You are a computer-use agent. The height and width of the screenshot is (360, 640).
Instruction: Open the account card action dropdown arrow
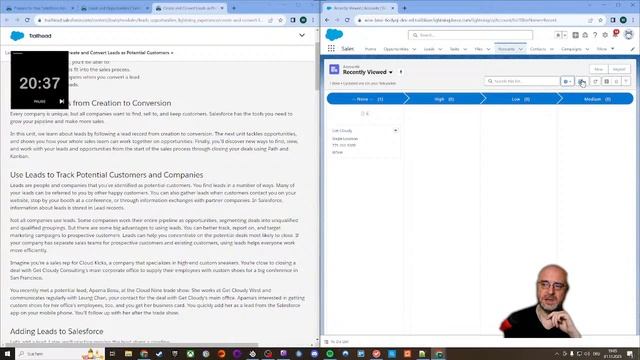[x=395, y=130]
